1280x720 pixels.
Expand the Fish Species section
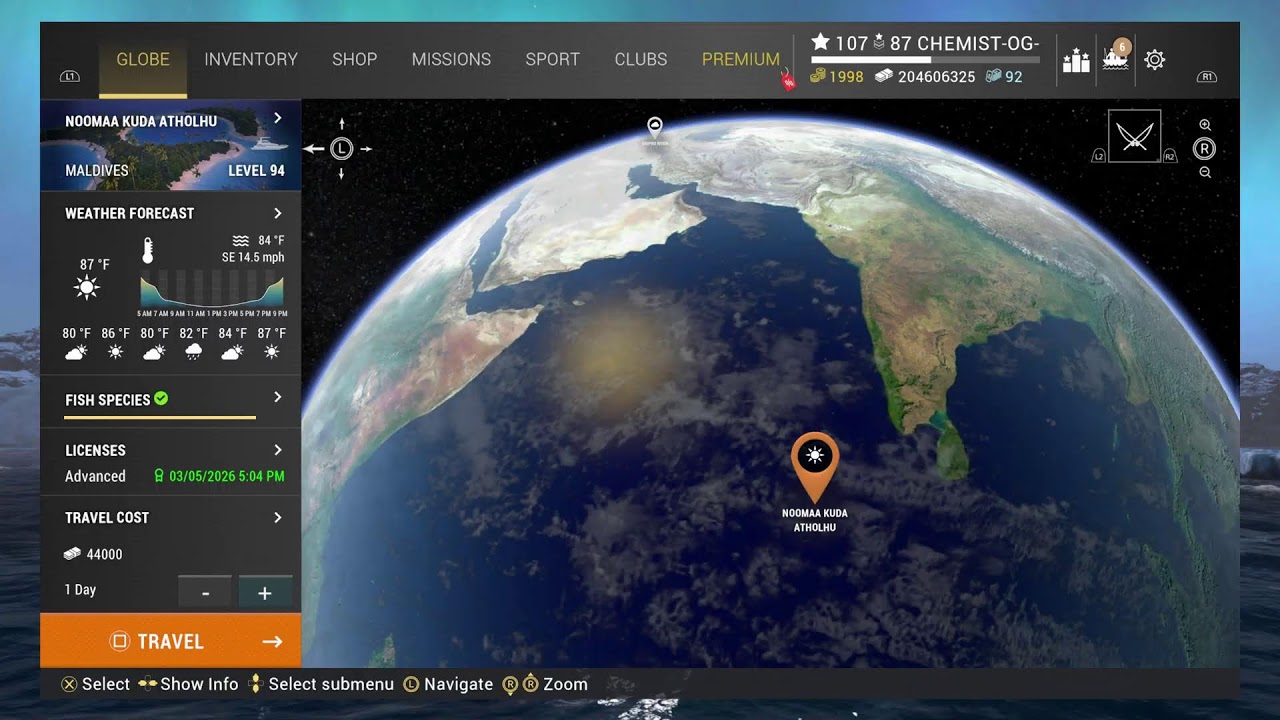(277, 398)
